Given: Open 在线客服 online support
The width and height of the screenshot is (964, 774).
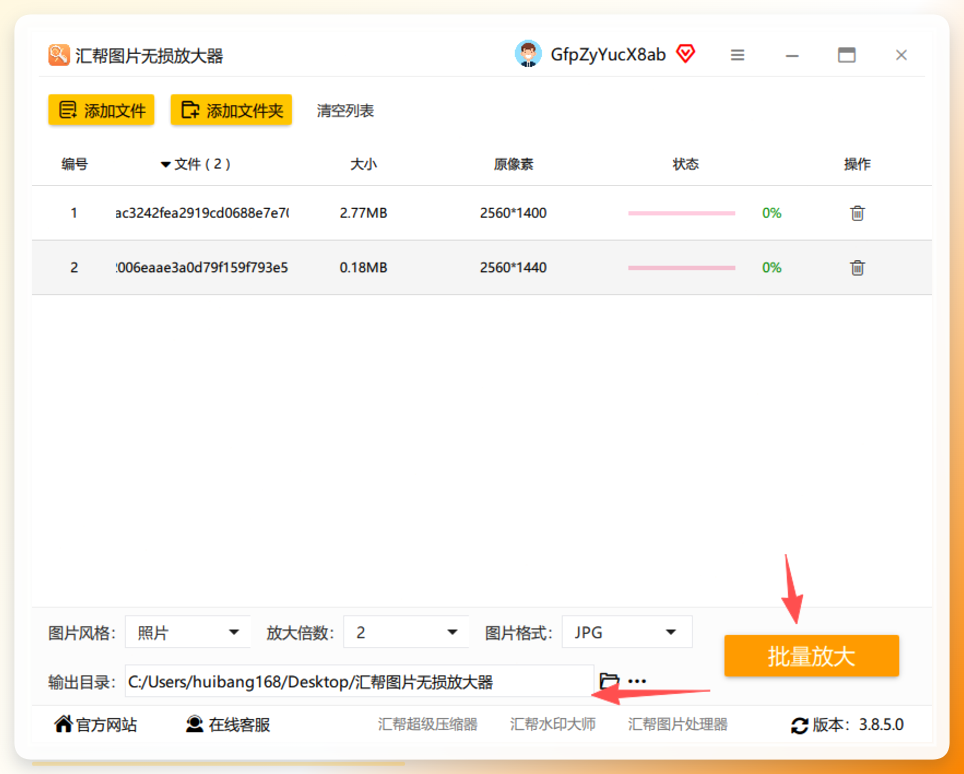Looking at the screenshot, I should 228,725.
